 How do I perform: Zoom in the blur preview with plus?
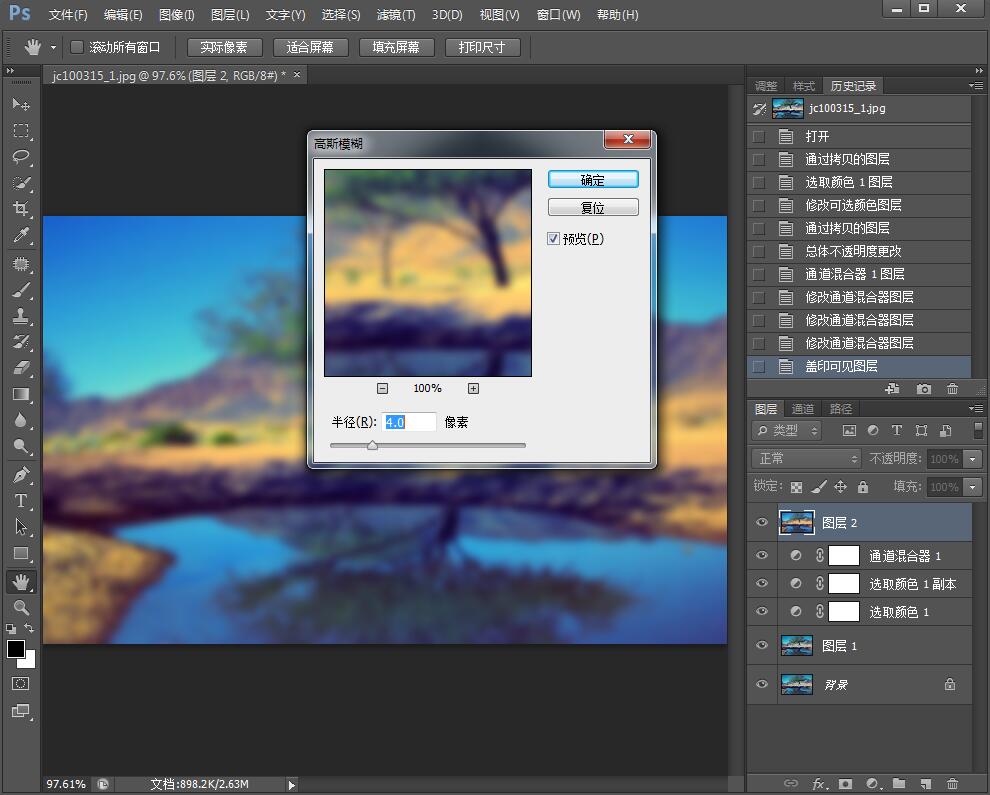pos(473,388)
